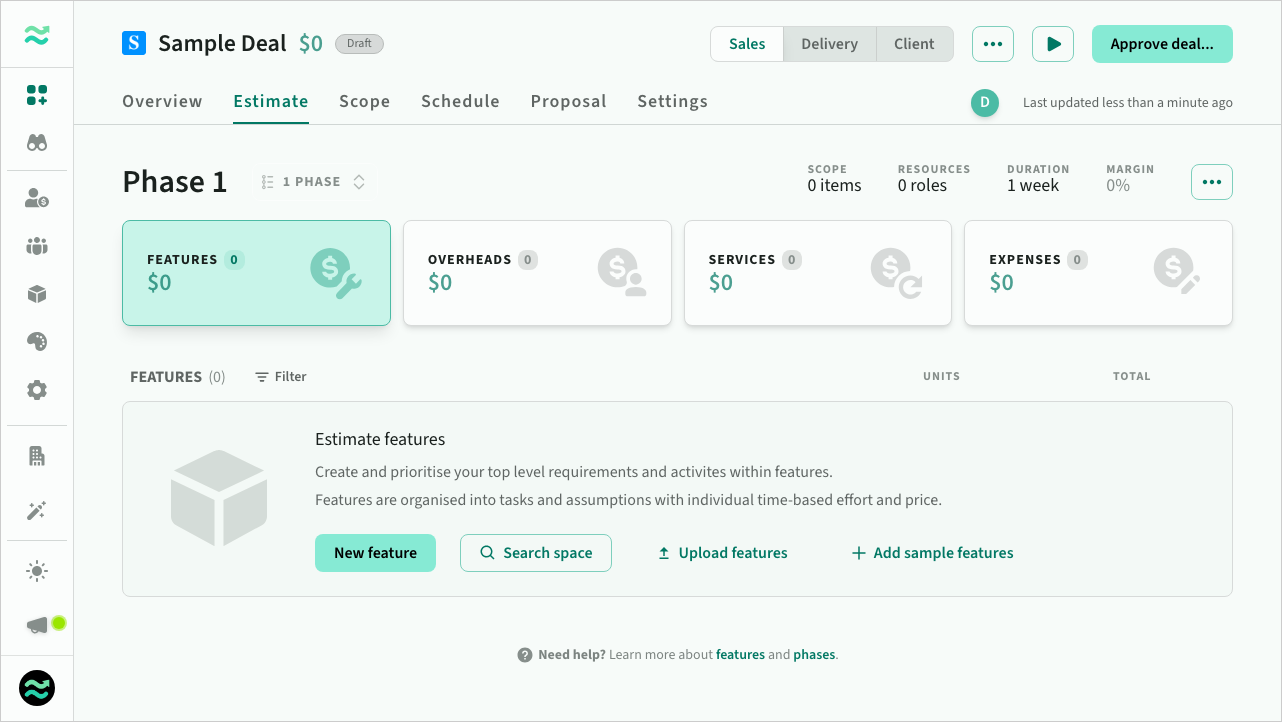This screenshot has height=722, width=1282.
Task: Open the color palette icon in sidebar
Action: pos(37,342)
